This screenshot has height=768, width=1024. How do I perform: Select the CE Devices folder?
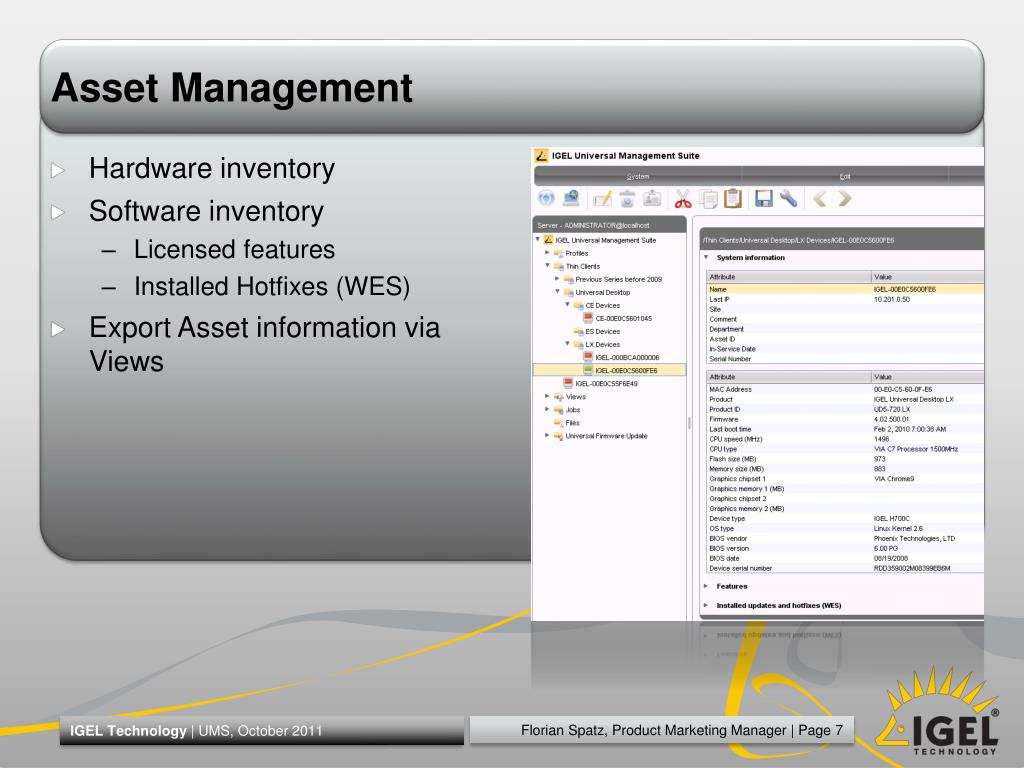click(603, 306)
